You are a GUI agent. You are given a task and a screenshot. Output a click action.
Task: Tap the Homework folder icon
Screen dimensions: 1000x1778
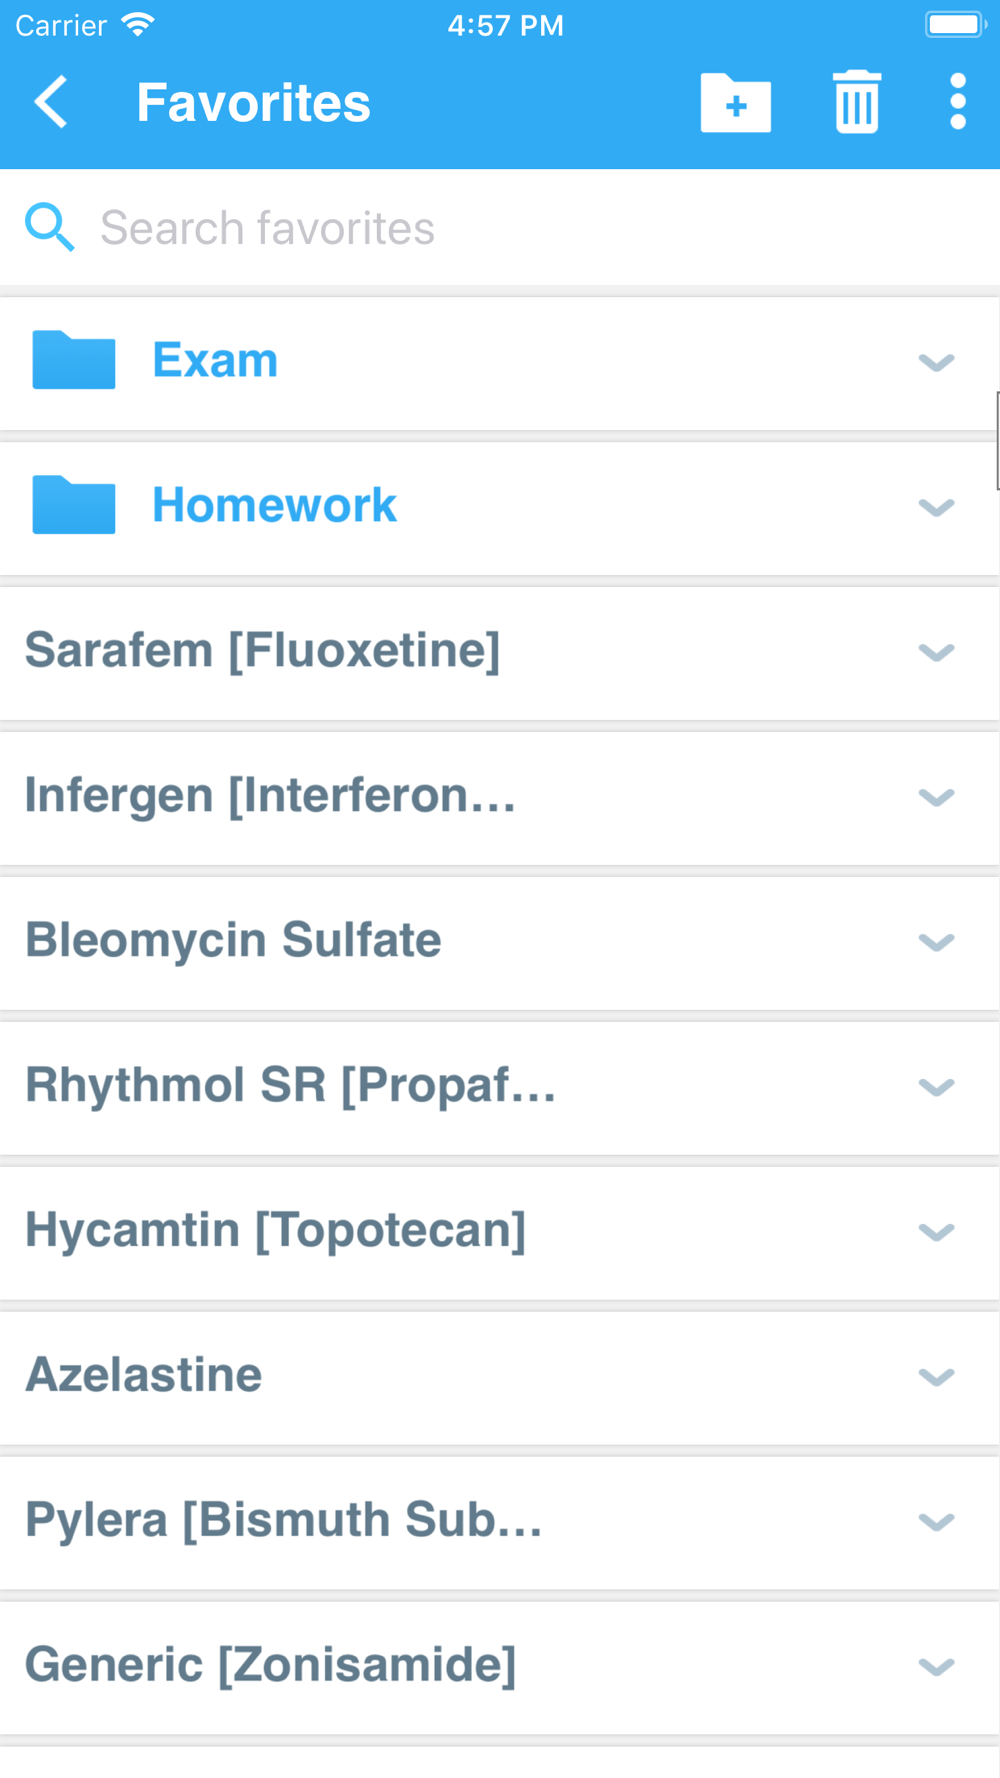(x=74, y=505)
